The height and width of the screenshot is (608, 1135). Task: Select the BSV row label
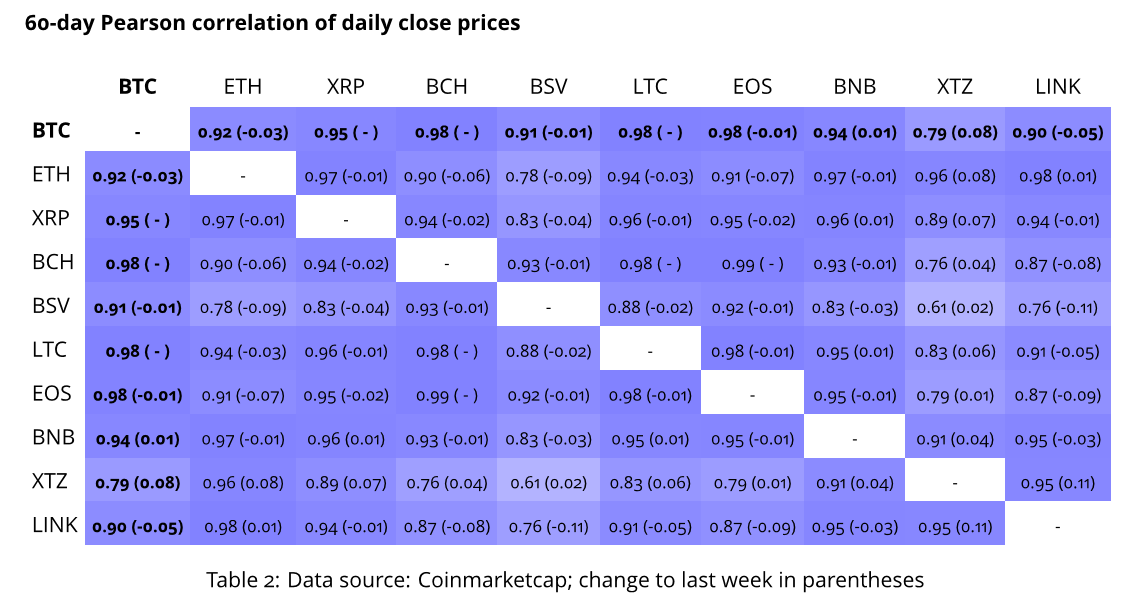(52, 306)
